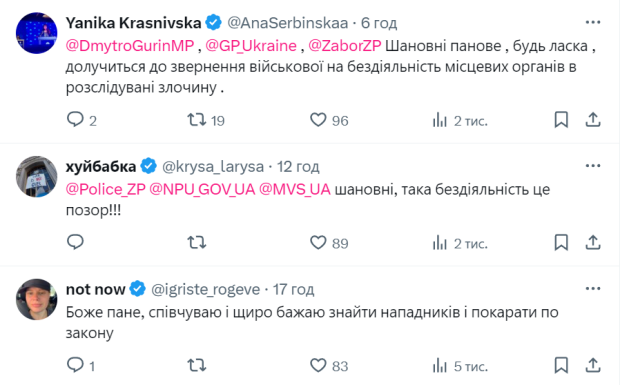Open the @MVS_UA mention
The height and width of the screenshot is (385, 620).
click(295, 189)
